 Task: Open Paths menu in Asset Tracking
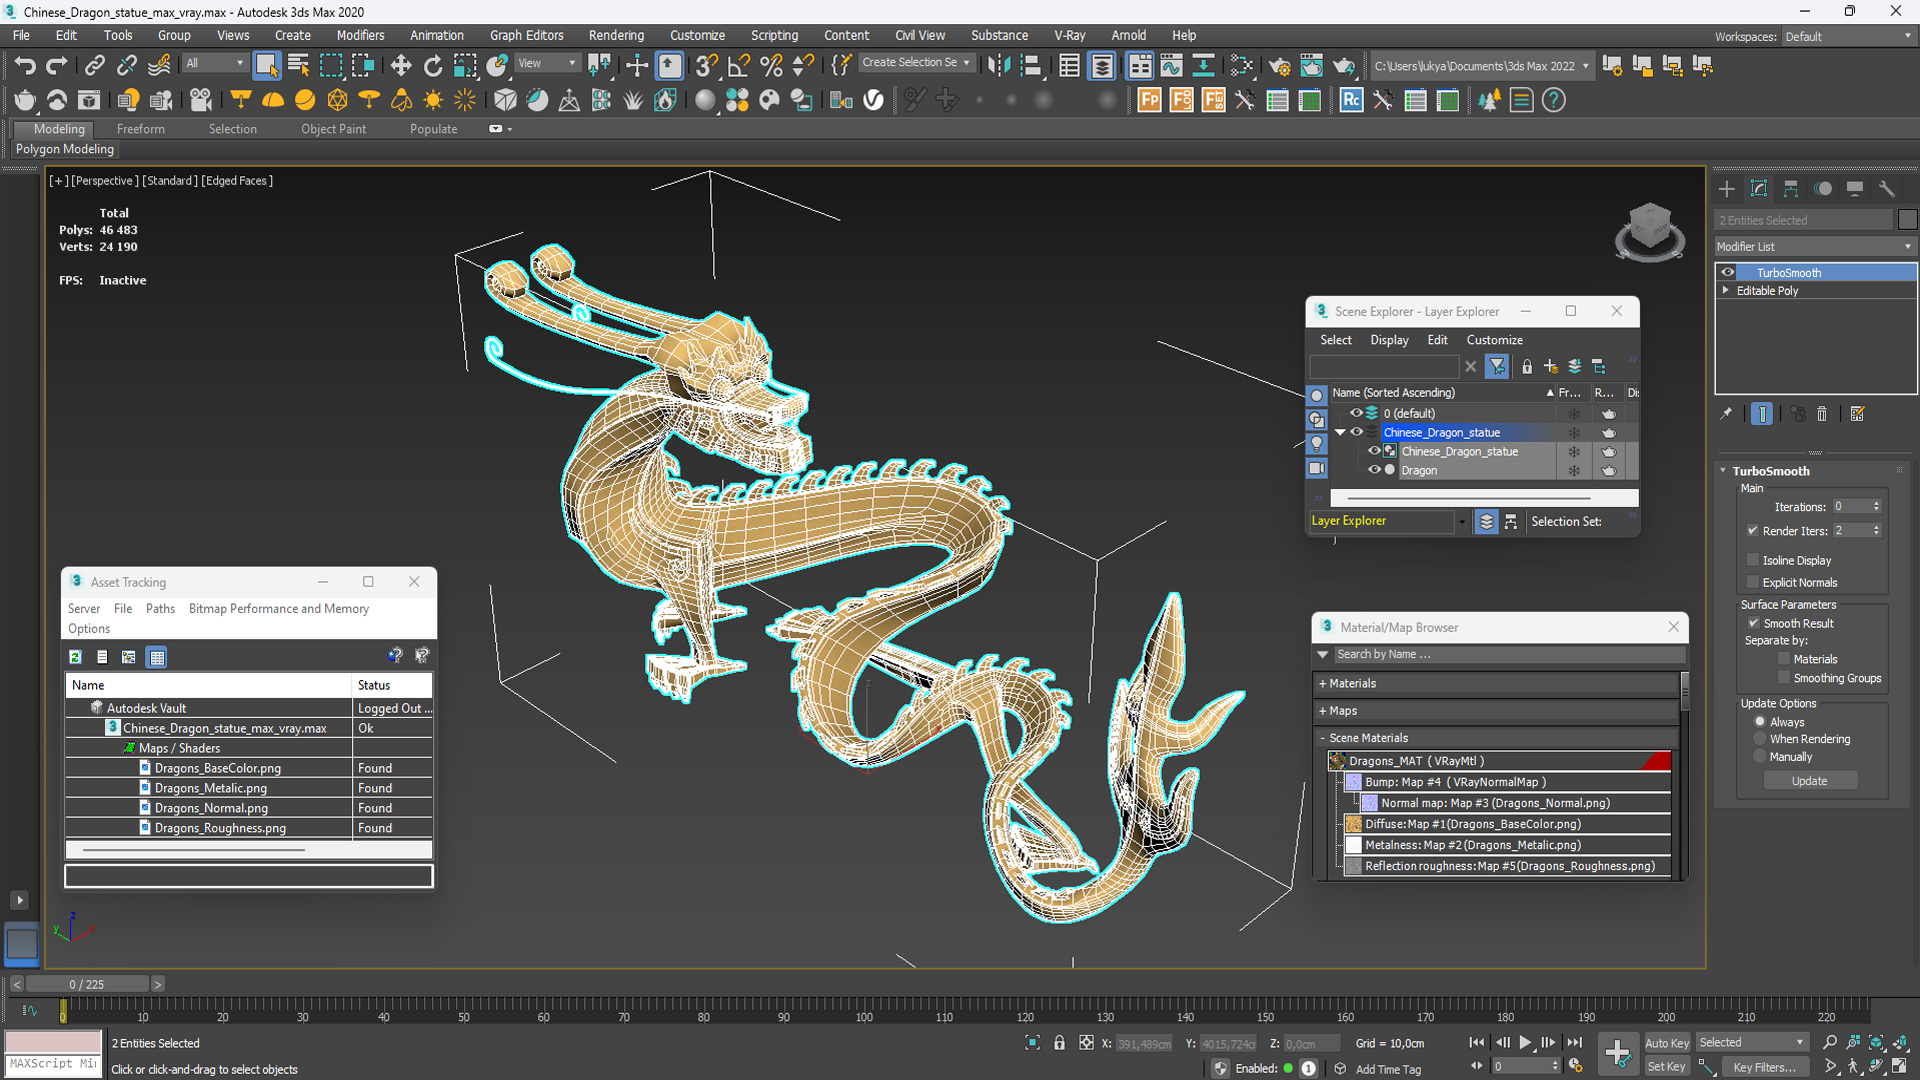160,608
